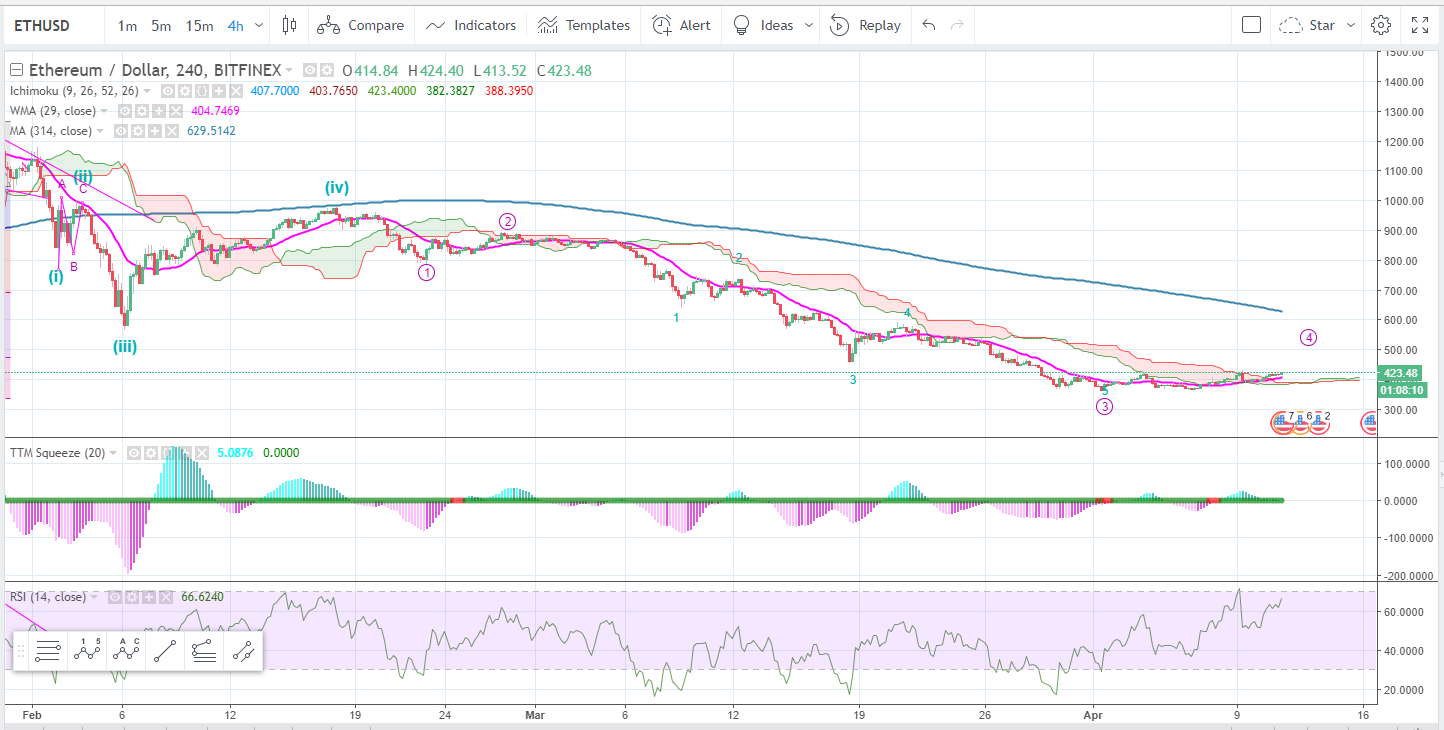Open the RSI (14, close) dropdown arrow
This screenshot has height=730, width=1444.
[93, 597]
